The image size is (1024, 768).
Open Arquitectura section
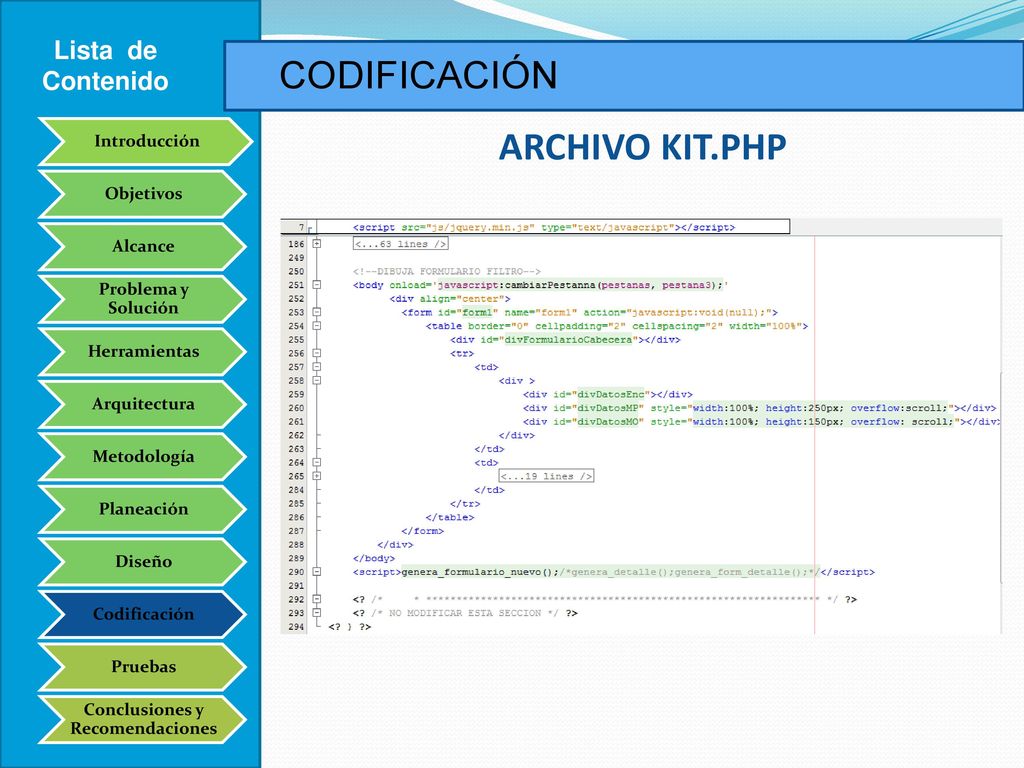tap(142, 404)
